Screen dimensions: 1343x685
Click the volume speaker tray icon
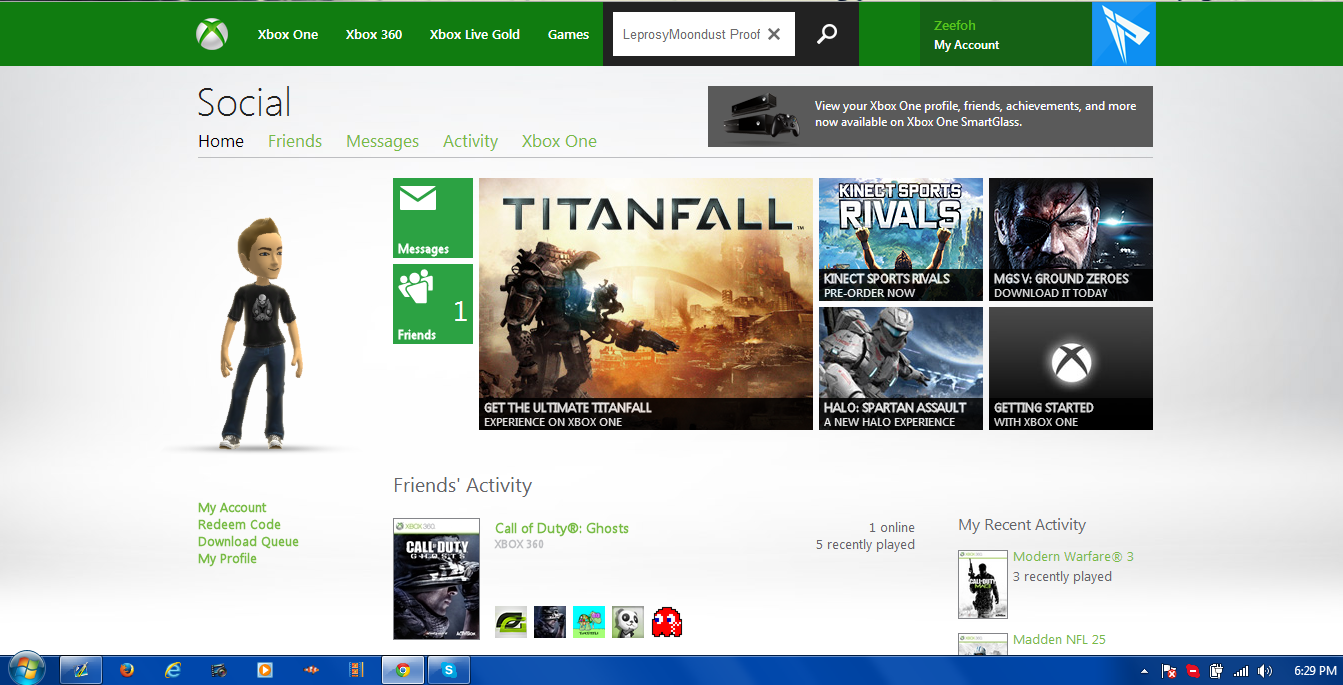1265,671
